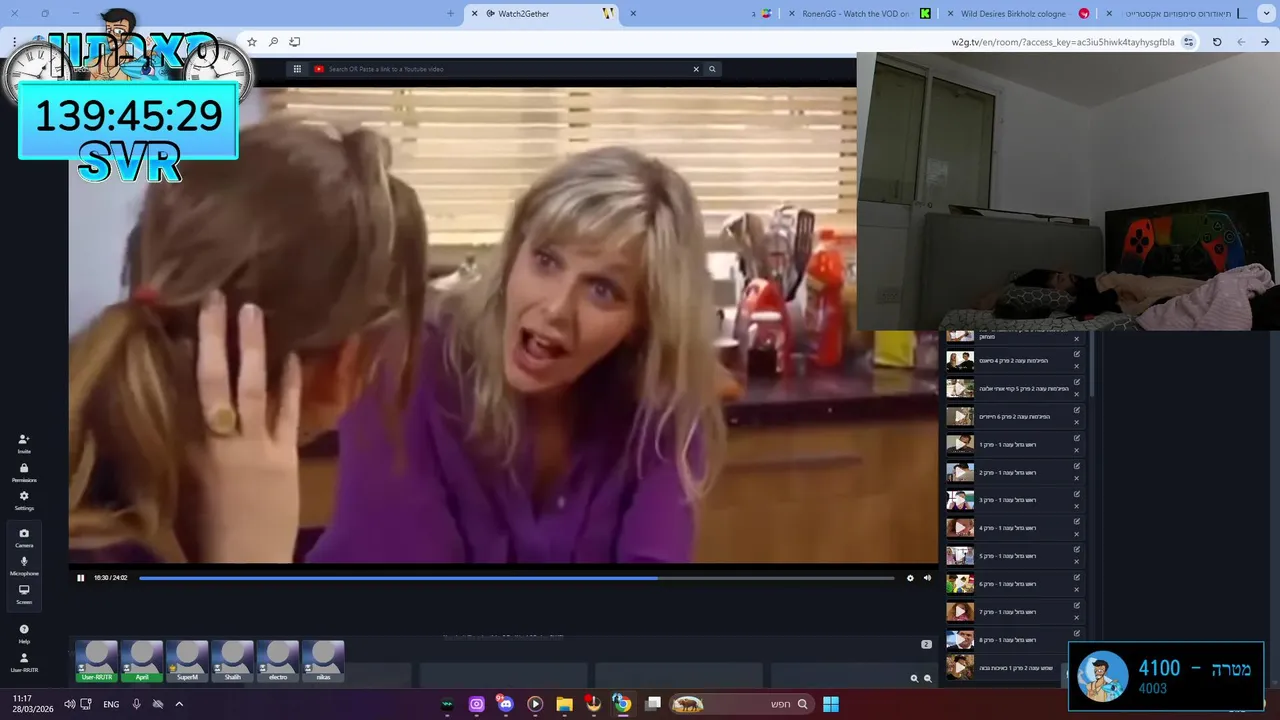The image size is (1280, 720).
Task: Click title 'ראש גדול עונה 1 - פרק 5'
Action: click(x=1007, y=556)
